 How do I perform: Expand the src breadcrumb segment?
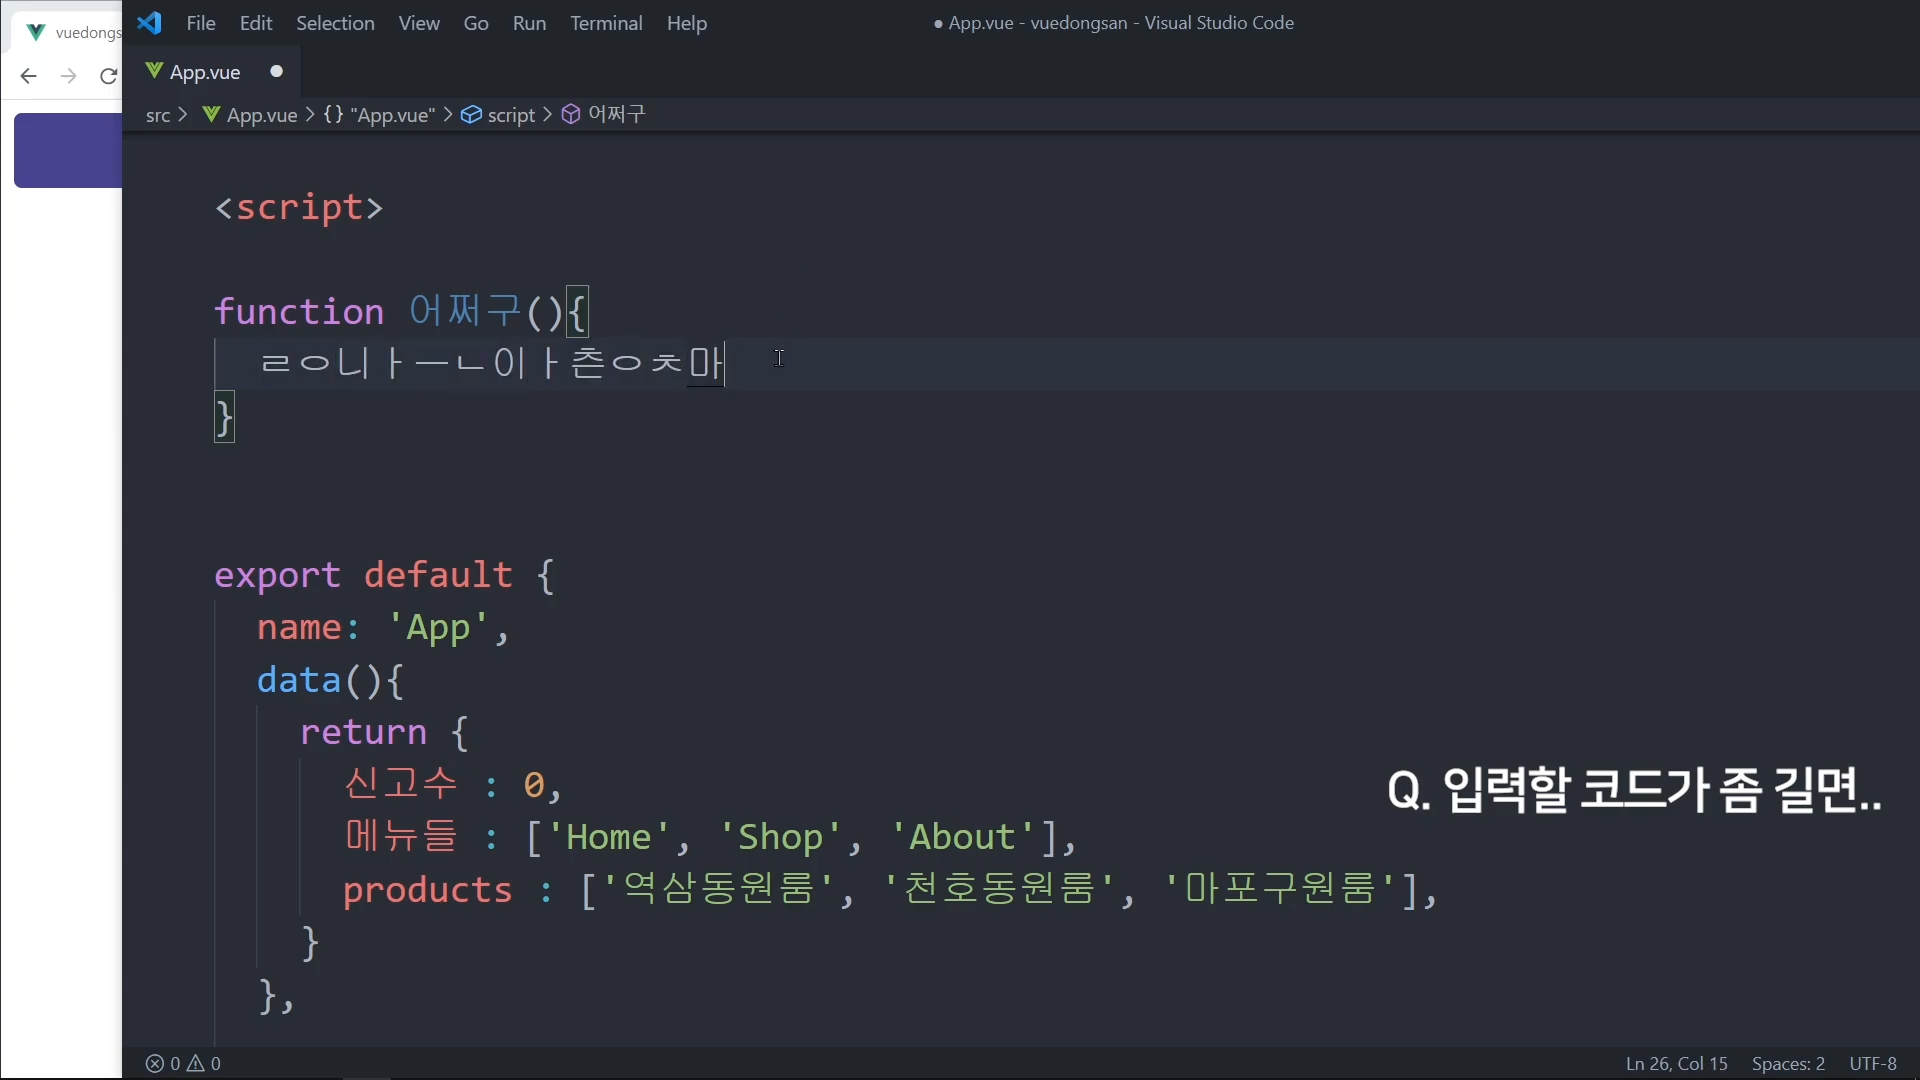pos(158,115)
